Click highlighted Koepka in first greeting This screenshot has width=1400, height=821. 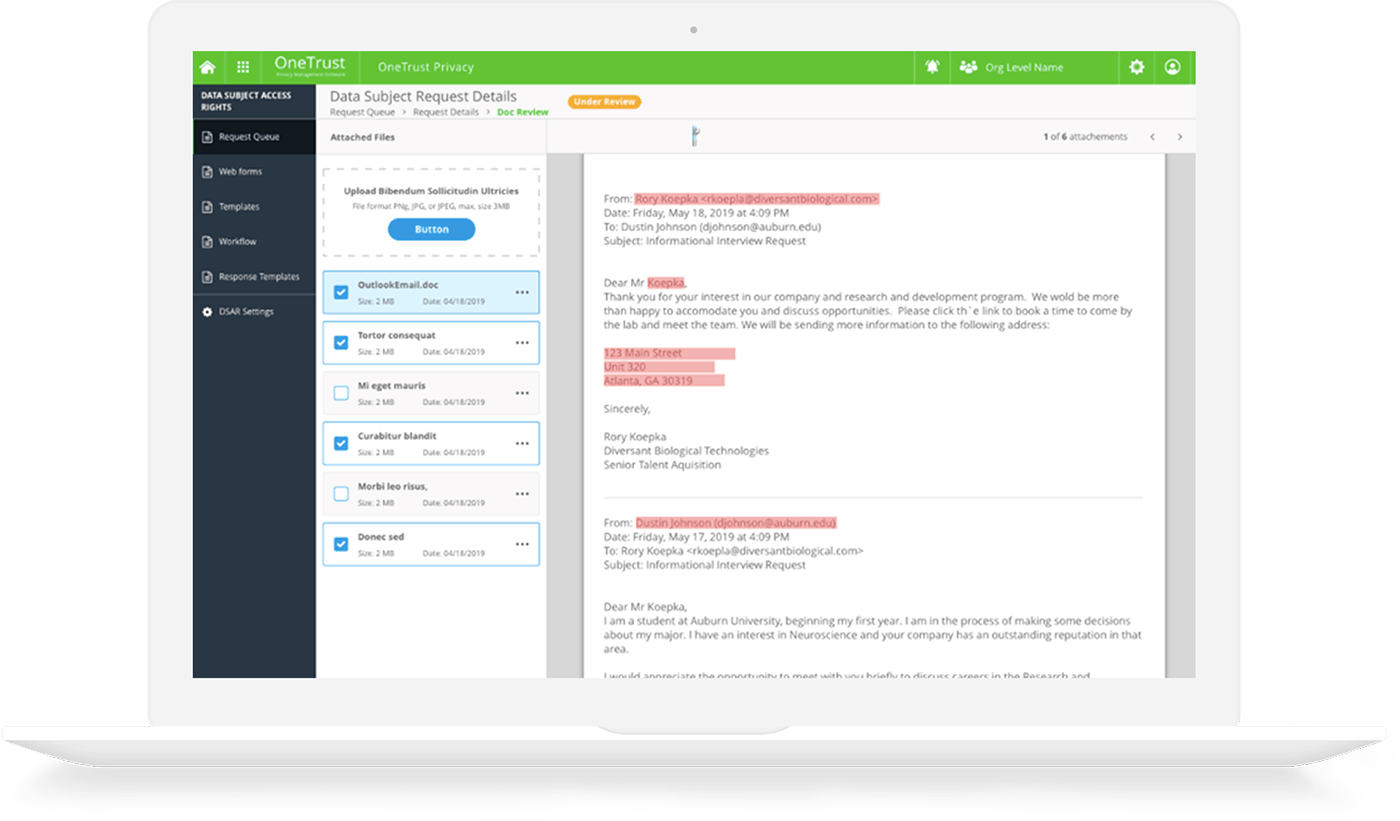(x=665, y=283)
